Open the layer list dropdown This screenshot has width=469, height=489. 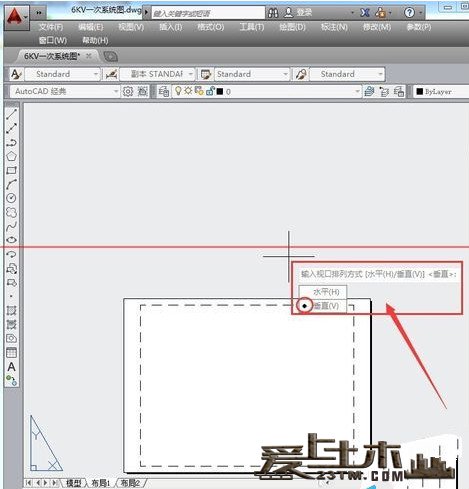click(357, 91)
